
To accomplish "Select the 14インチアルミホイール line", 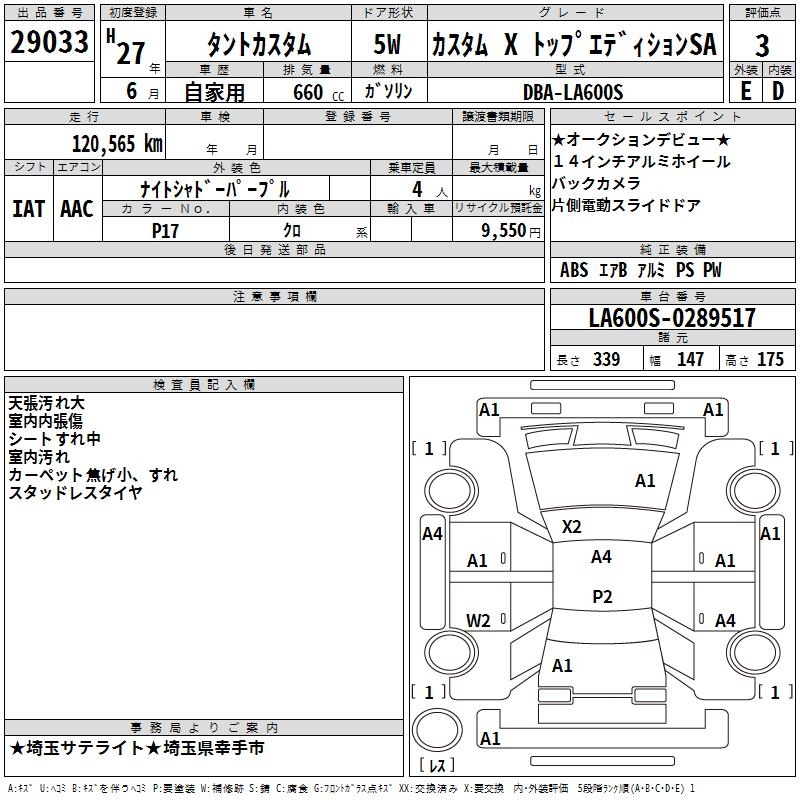I will [641, 162].
